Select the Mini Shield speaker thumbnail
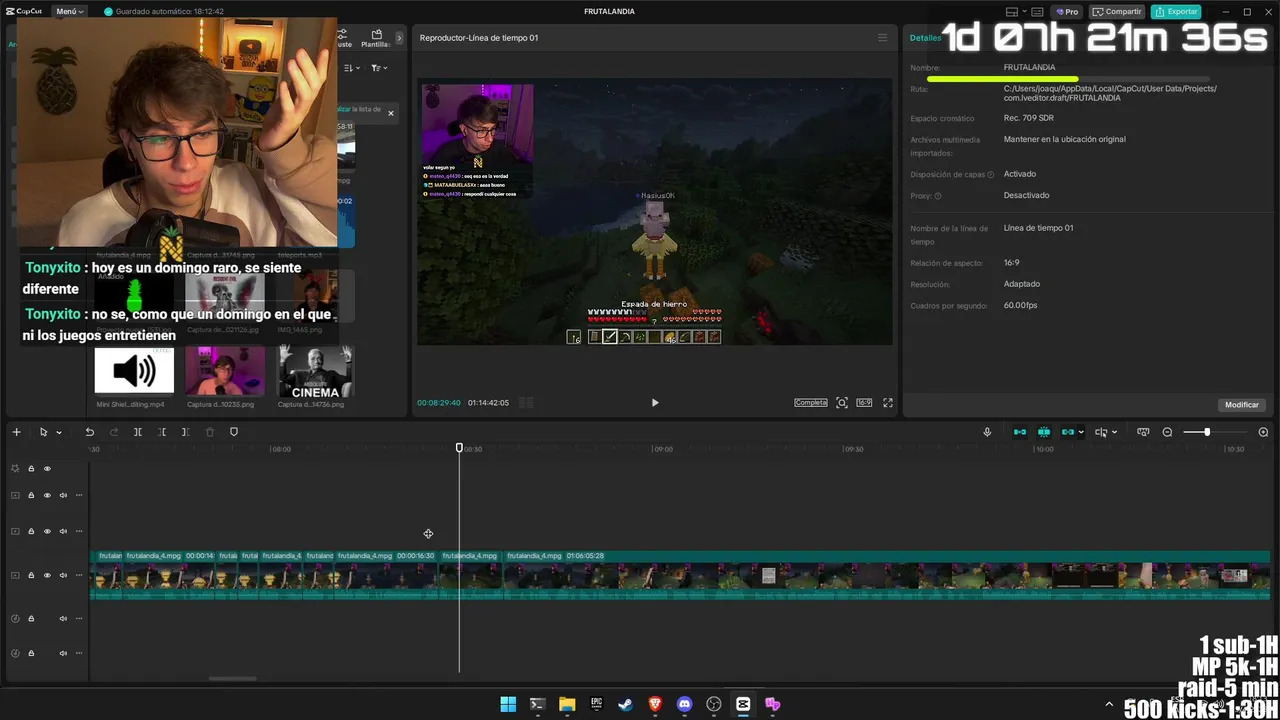Viewport: 1280px width, 720px height. click(134, 371)
